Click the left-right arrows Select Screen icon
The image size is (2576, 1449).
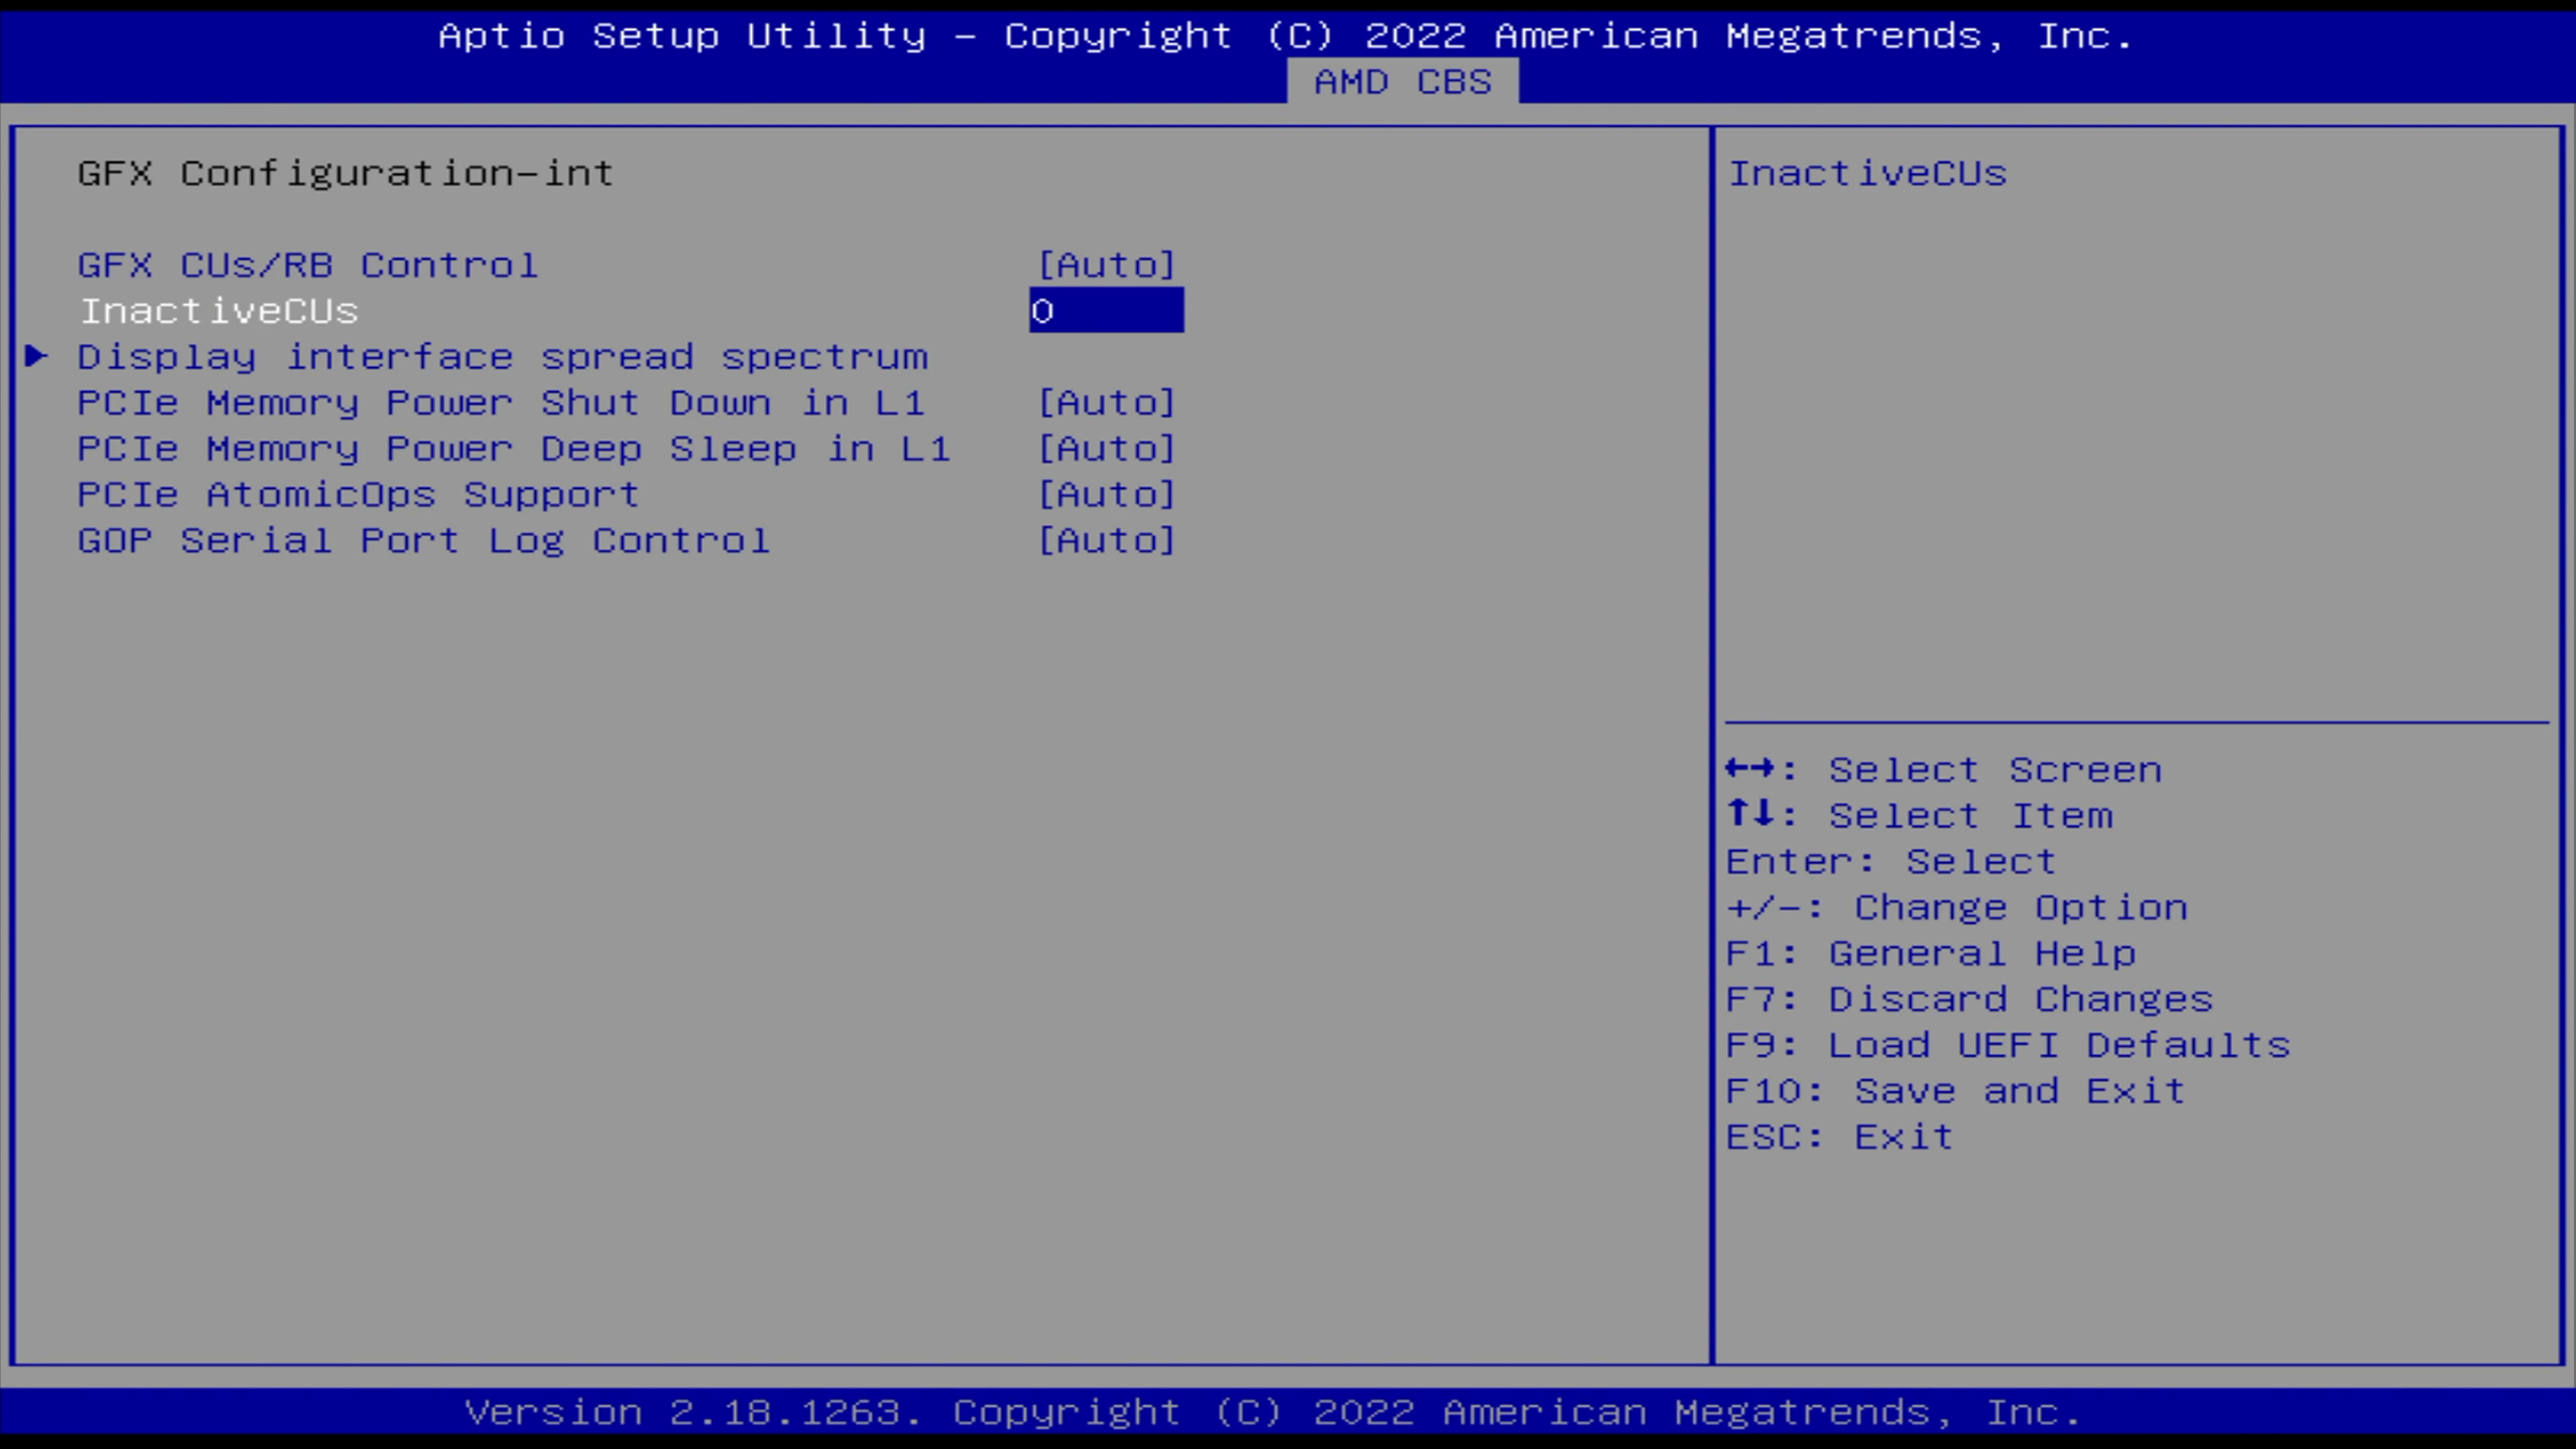(x=1750, y=768)
